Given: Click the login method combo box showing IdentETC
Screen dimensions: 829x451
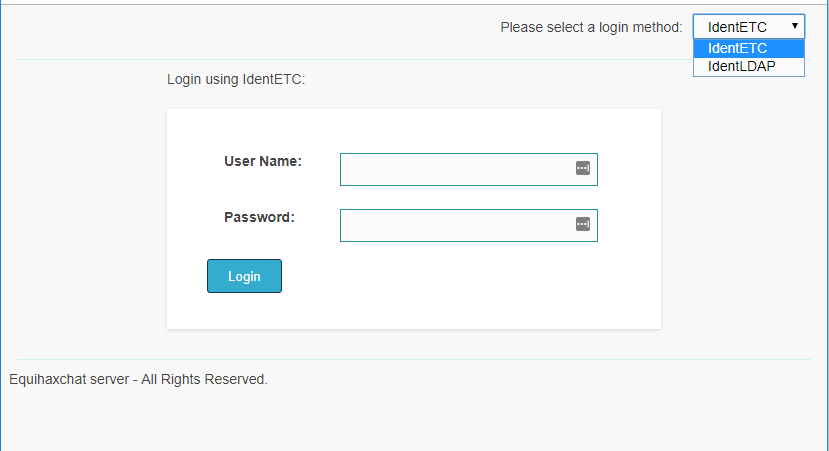Looking at the screenshot, I should tap(738, 27).
